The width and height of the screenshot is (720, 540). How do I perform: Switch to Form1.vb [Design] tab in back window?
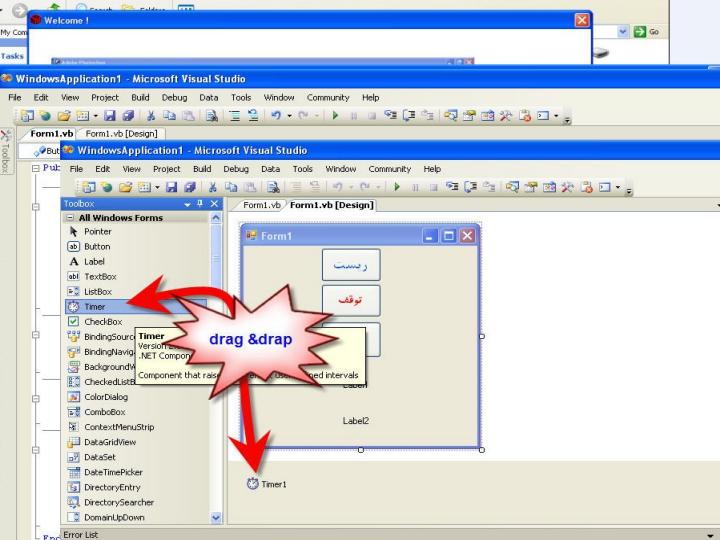click(x=121, y=134)
